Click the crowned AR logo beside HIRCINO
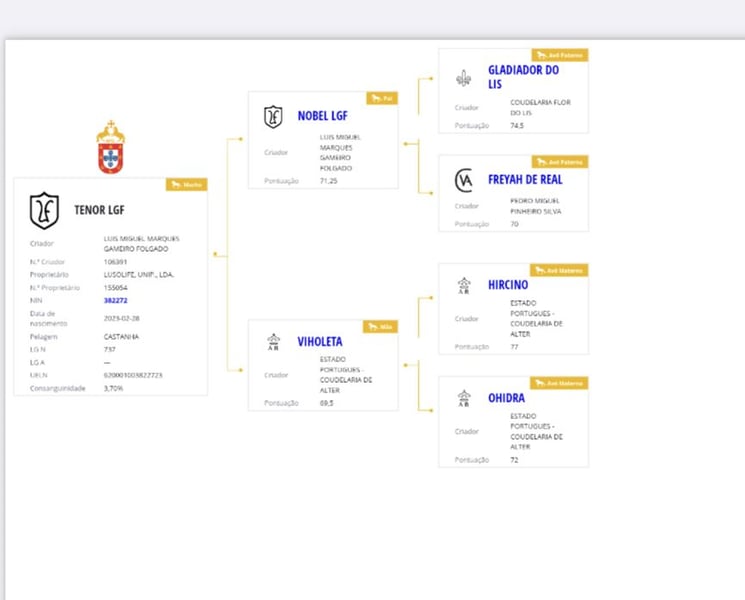The image size is (745, 600). pyautogui.click(x=463, y=285)
